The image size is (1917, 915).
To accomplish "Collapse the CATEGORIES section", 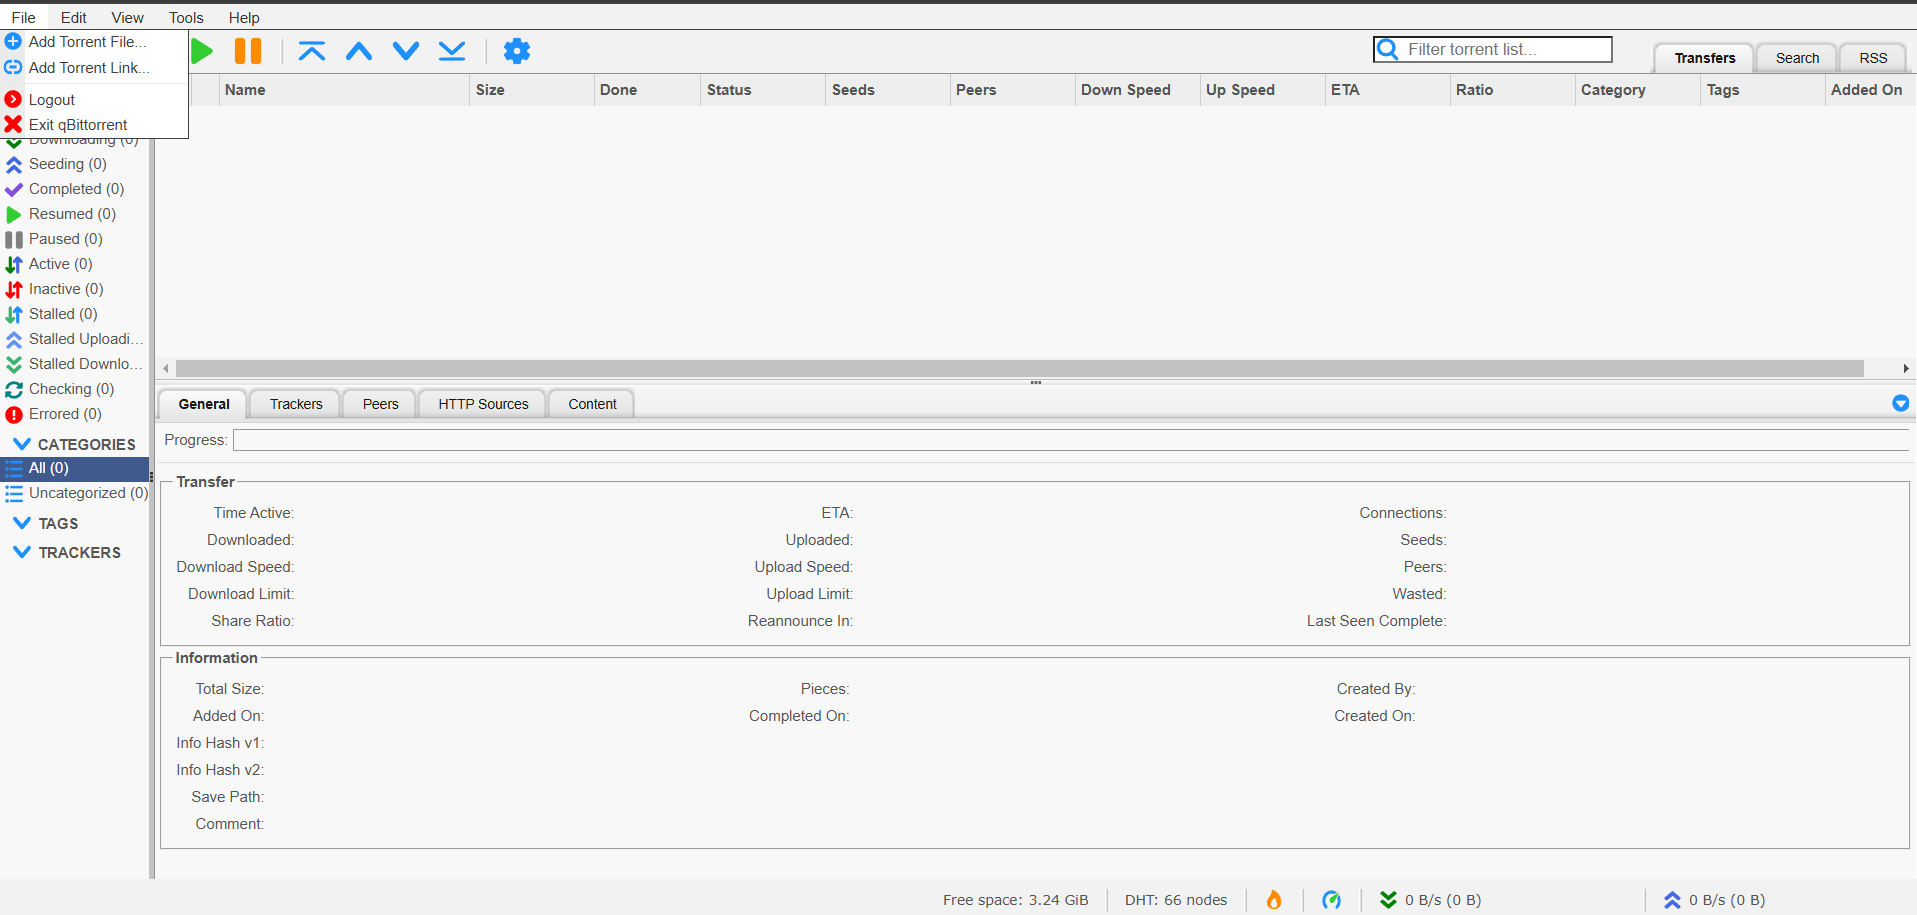I will pos(21,444).
